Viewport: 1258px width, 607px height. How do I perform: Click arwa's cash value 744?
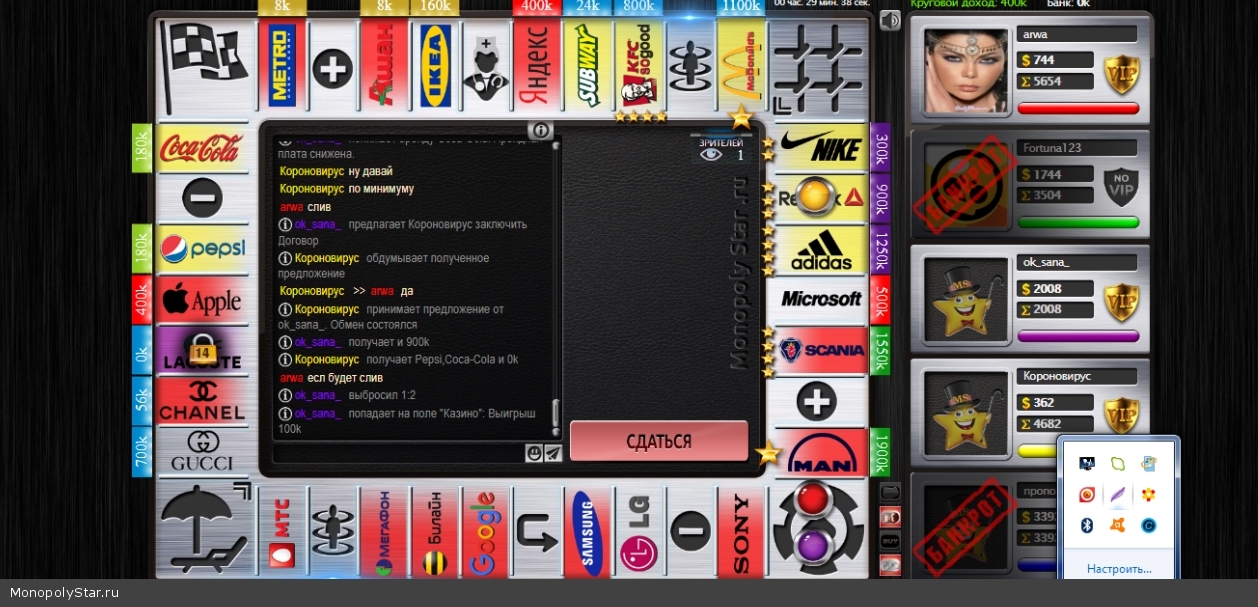(x=1045, y=60)
